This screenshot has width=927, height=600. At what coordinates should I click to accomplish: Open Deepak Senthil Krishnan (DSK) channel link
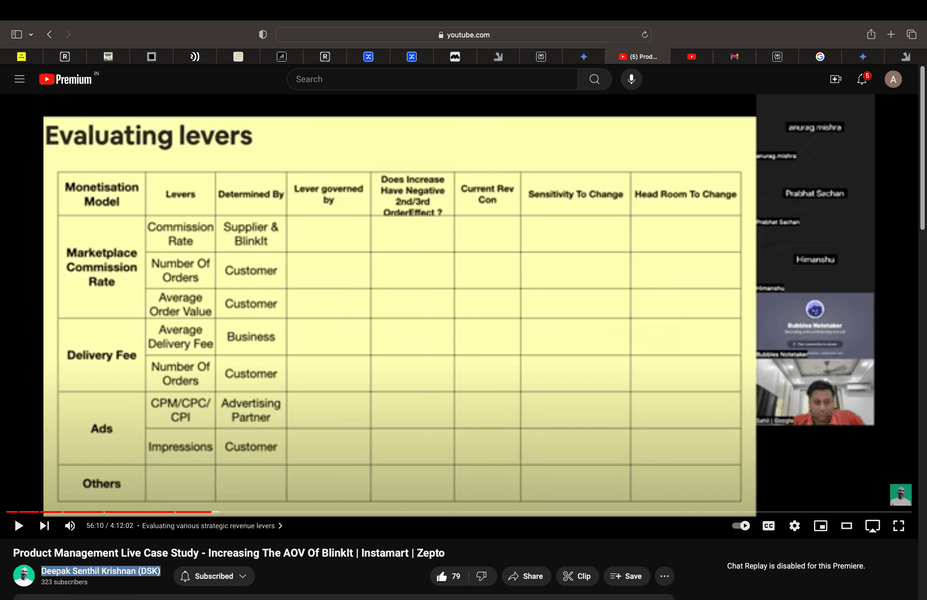point(101,571)
